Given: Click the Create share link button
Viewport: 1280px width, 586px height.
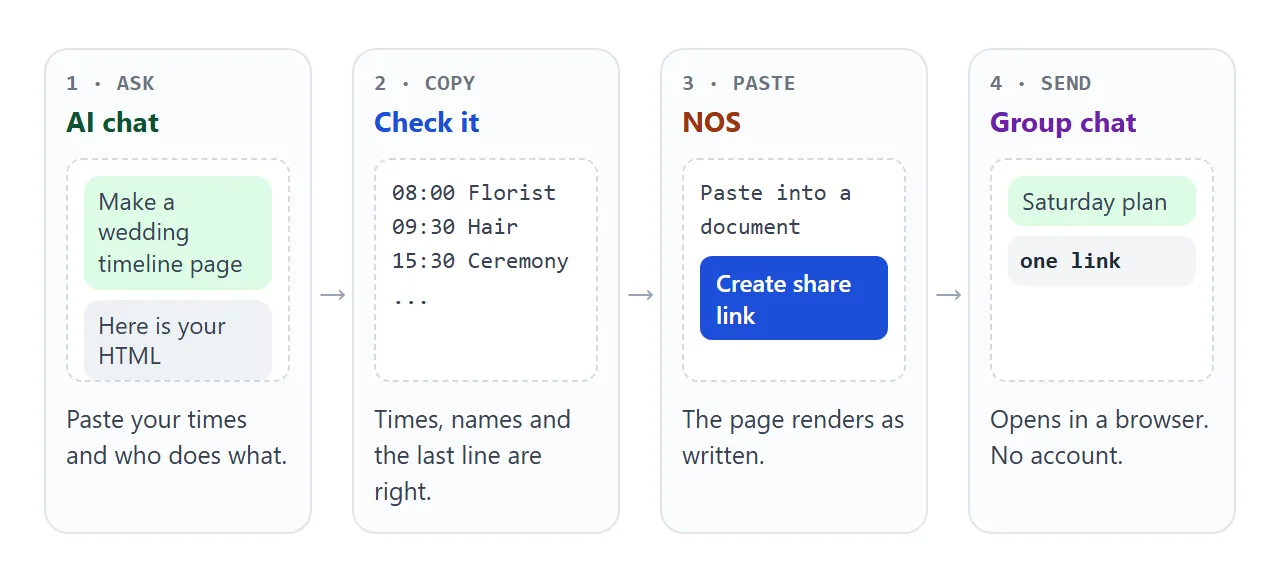Looking at the screenshot, I should (x=794, y=298).
